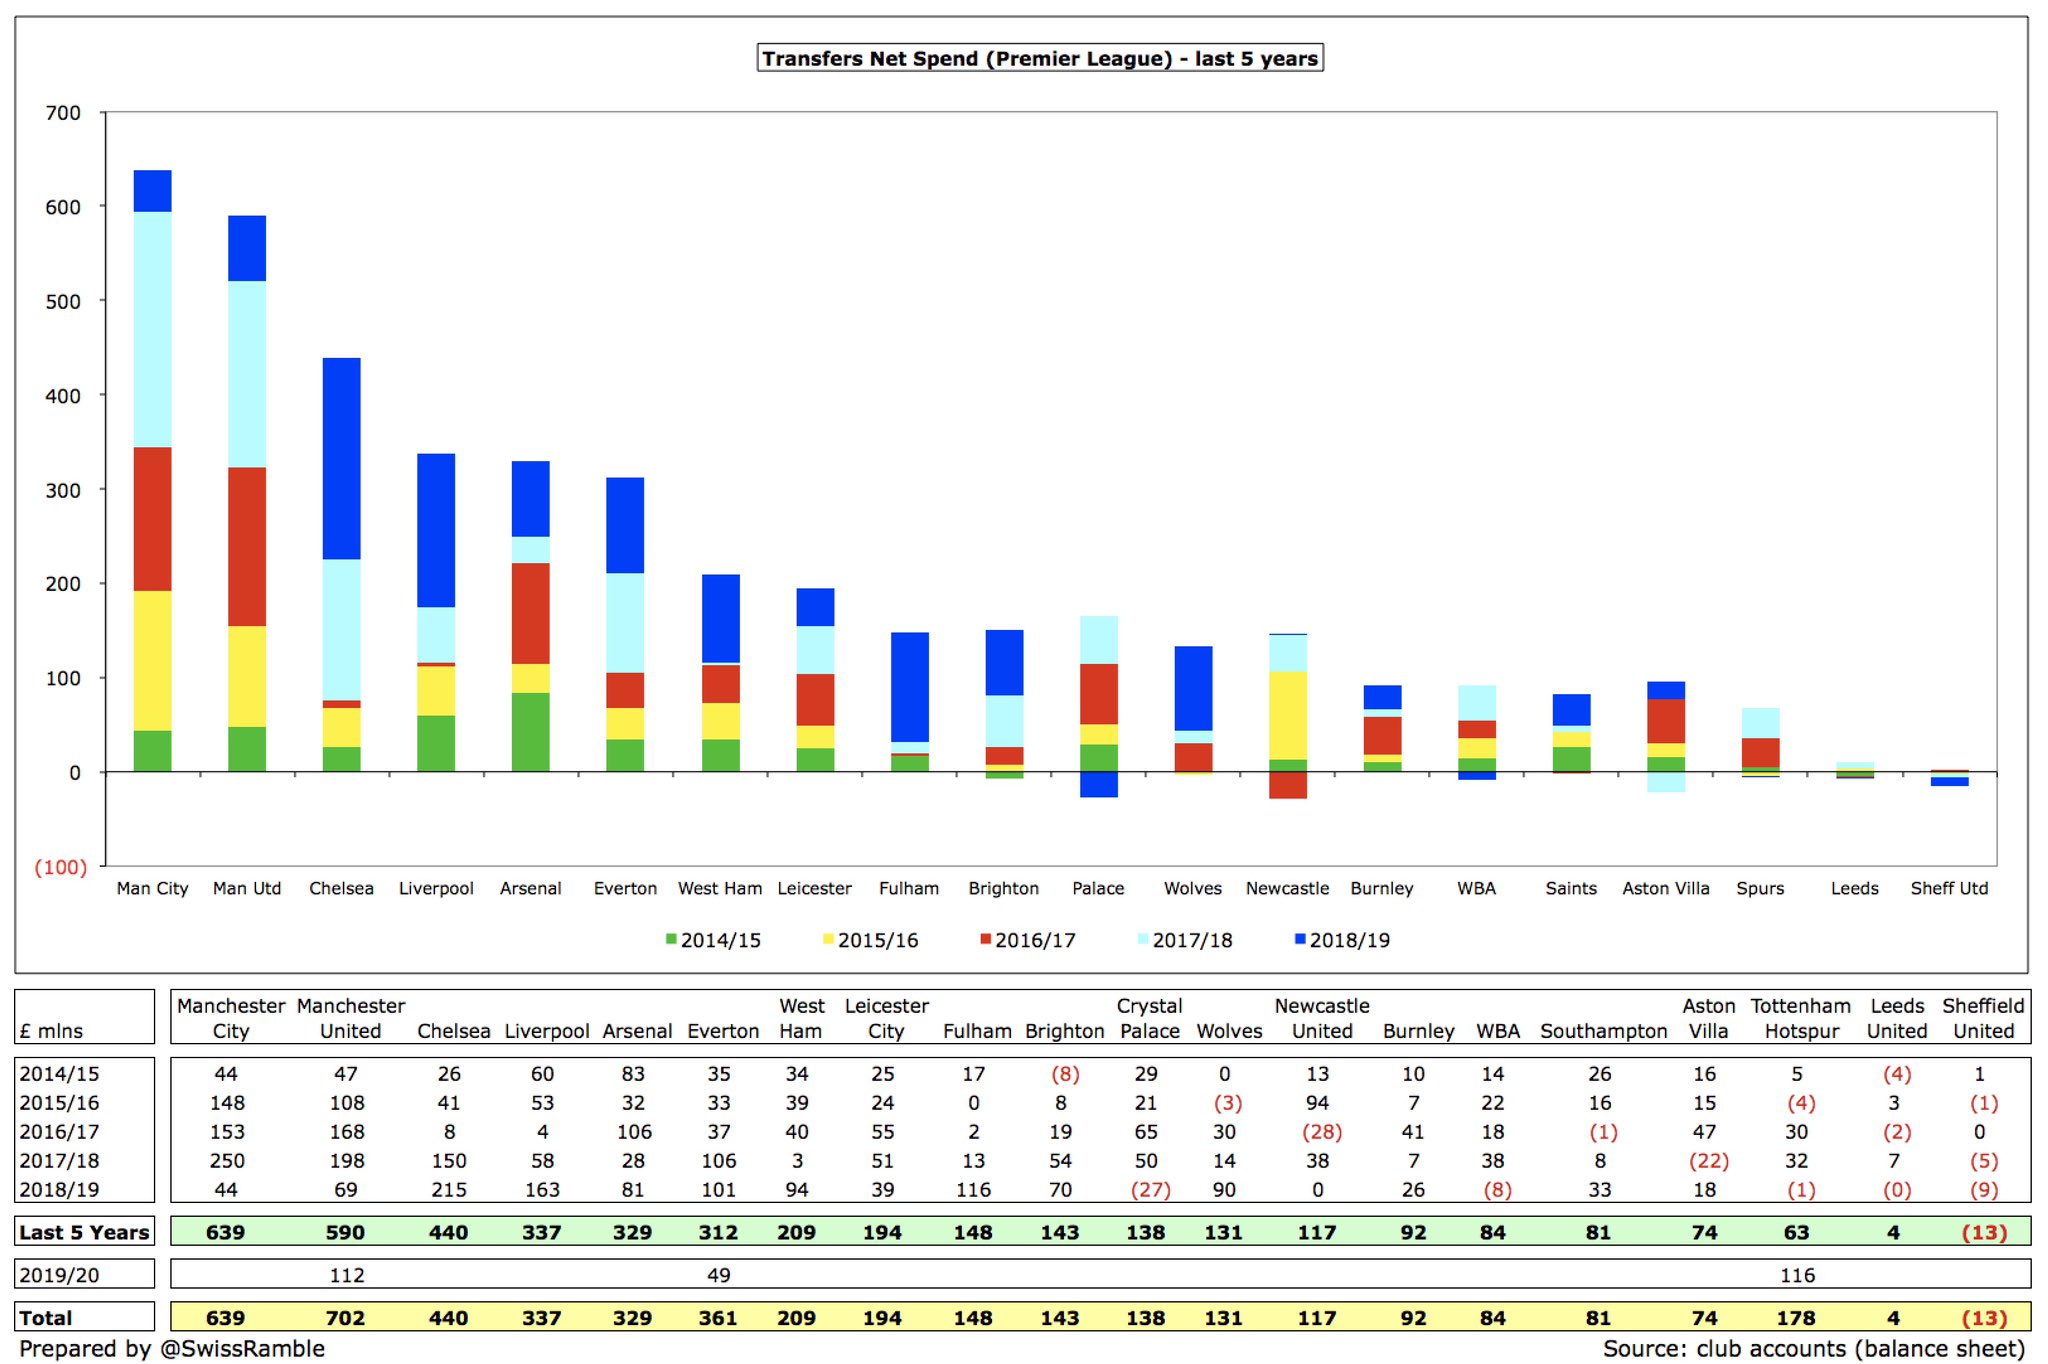Click Newcastle's 2016/17 value (28)
Image resolution: width=2048 pixels, height=1364 pixels.
tap(1321, 1132)
